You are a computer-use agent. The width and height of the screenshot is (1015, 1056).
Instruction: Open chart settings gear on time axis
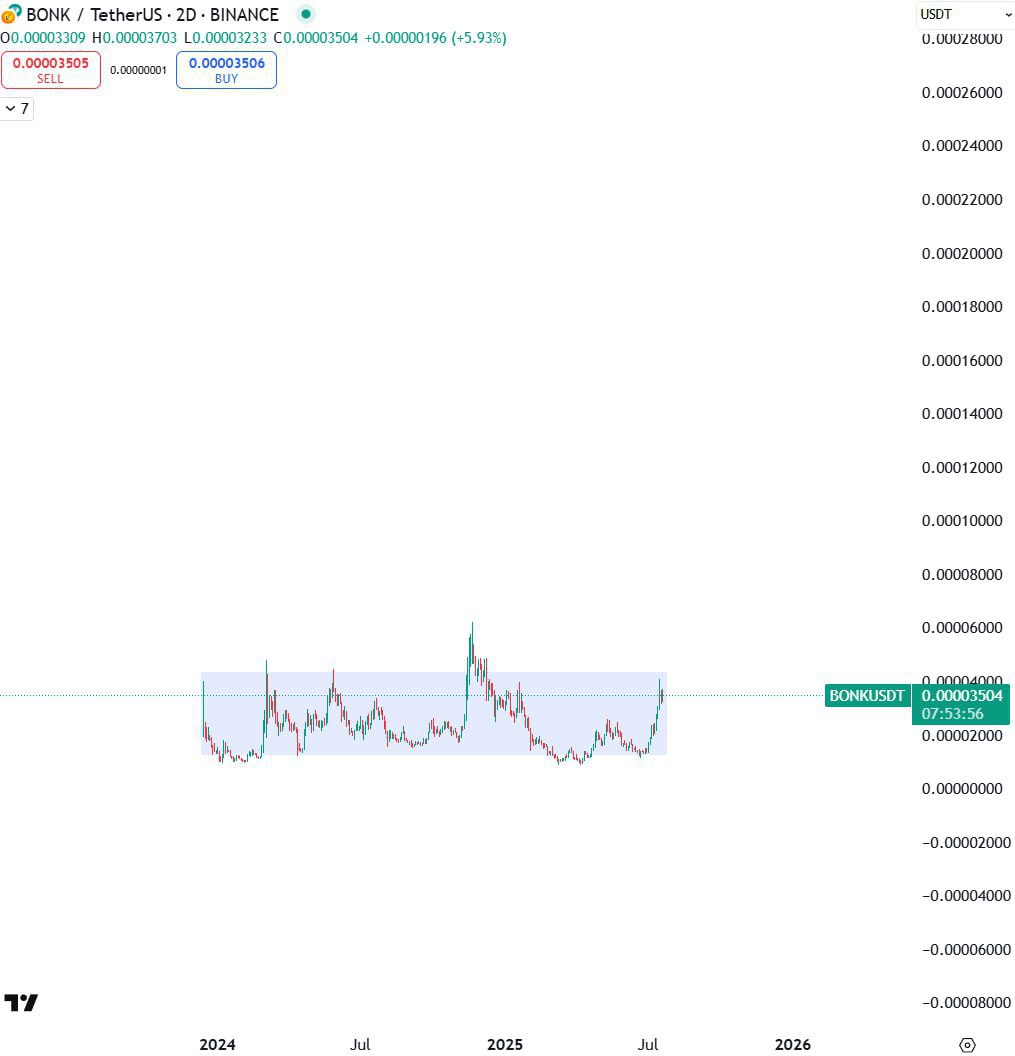point(966,1045)
